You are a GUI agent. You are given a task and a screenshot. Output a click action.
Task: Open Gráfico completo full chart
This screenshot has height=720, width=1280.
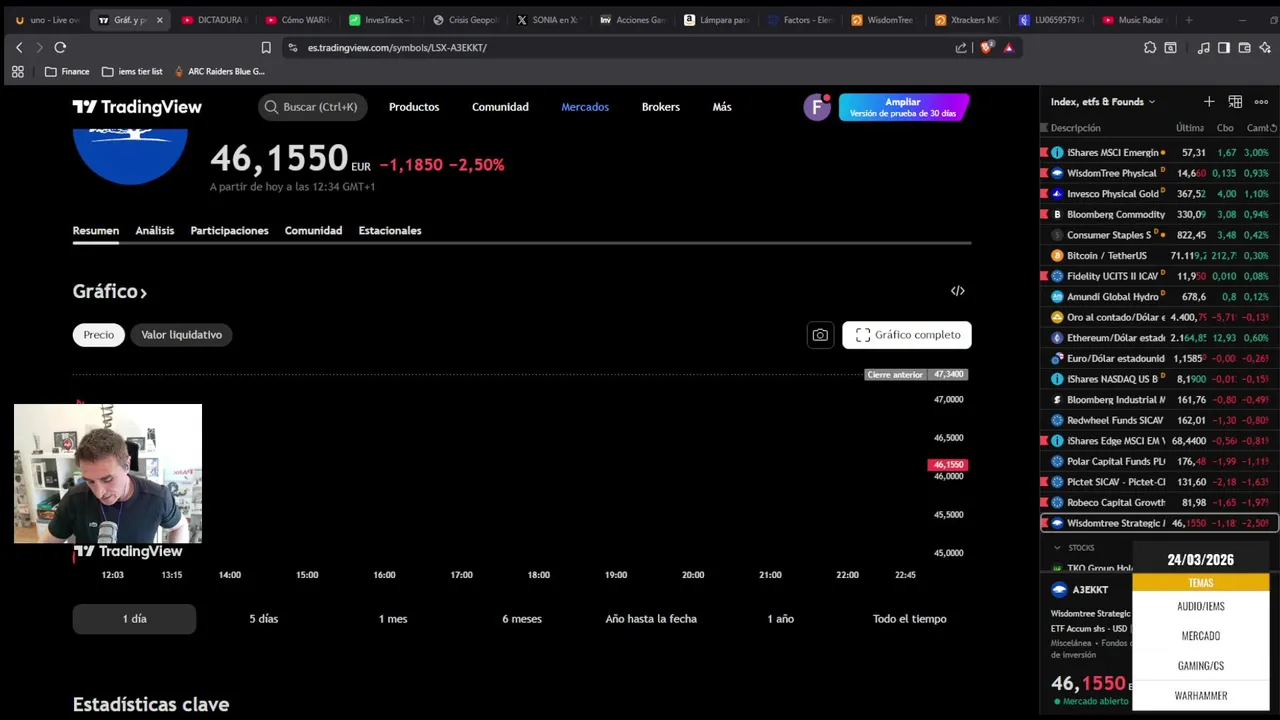coord(907,335)
